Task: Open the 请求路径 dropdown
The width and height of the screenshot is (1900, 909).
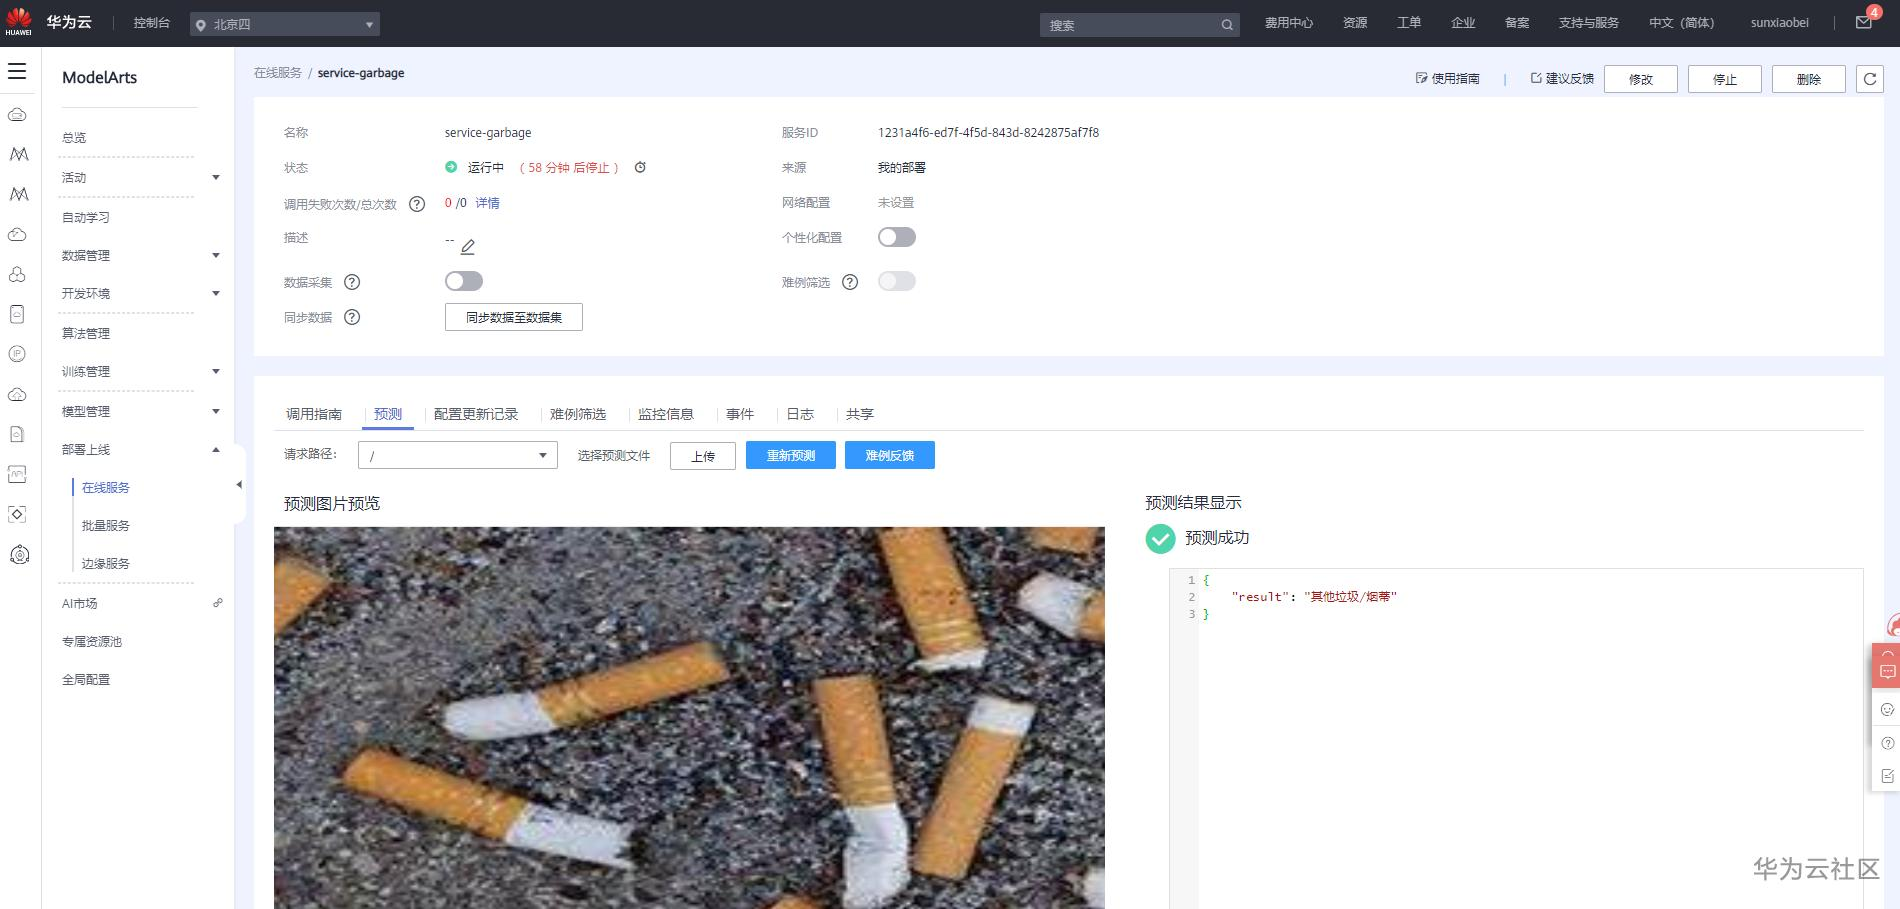Action: click(x=458, y=455)
